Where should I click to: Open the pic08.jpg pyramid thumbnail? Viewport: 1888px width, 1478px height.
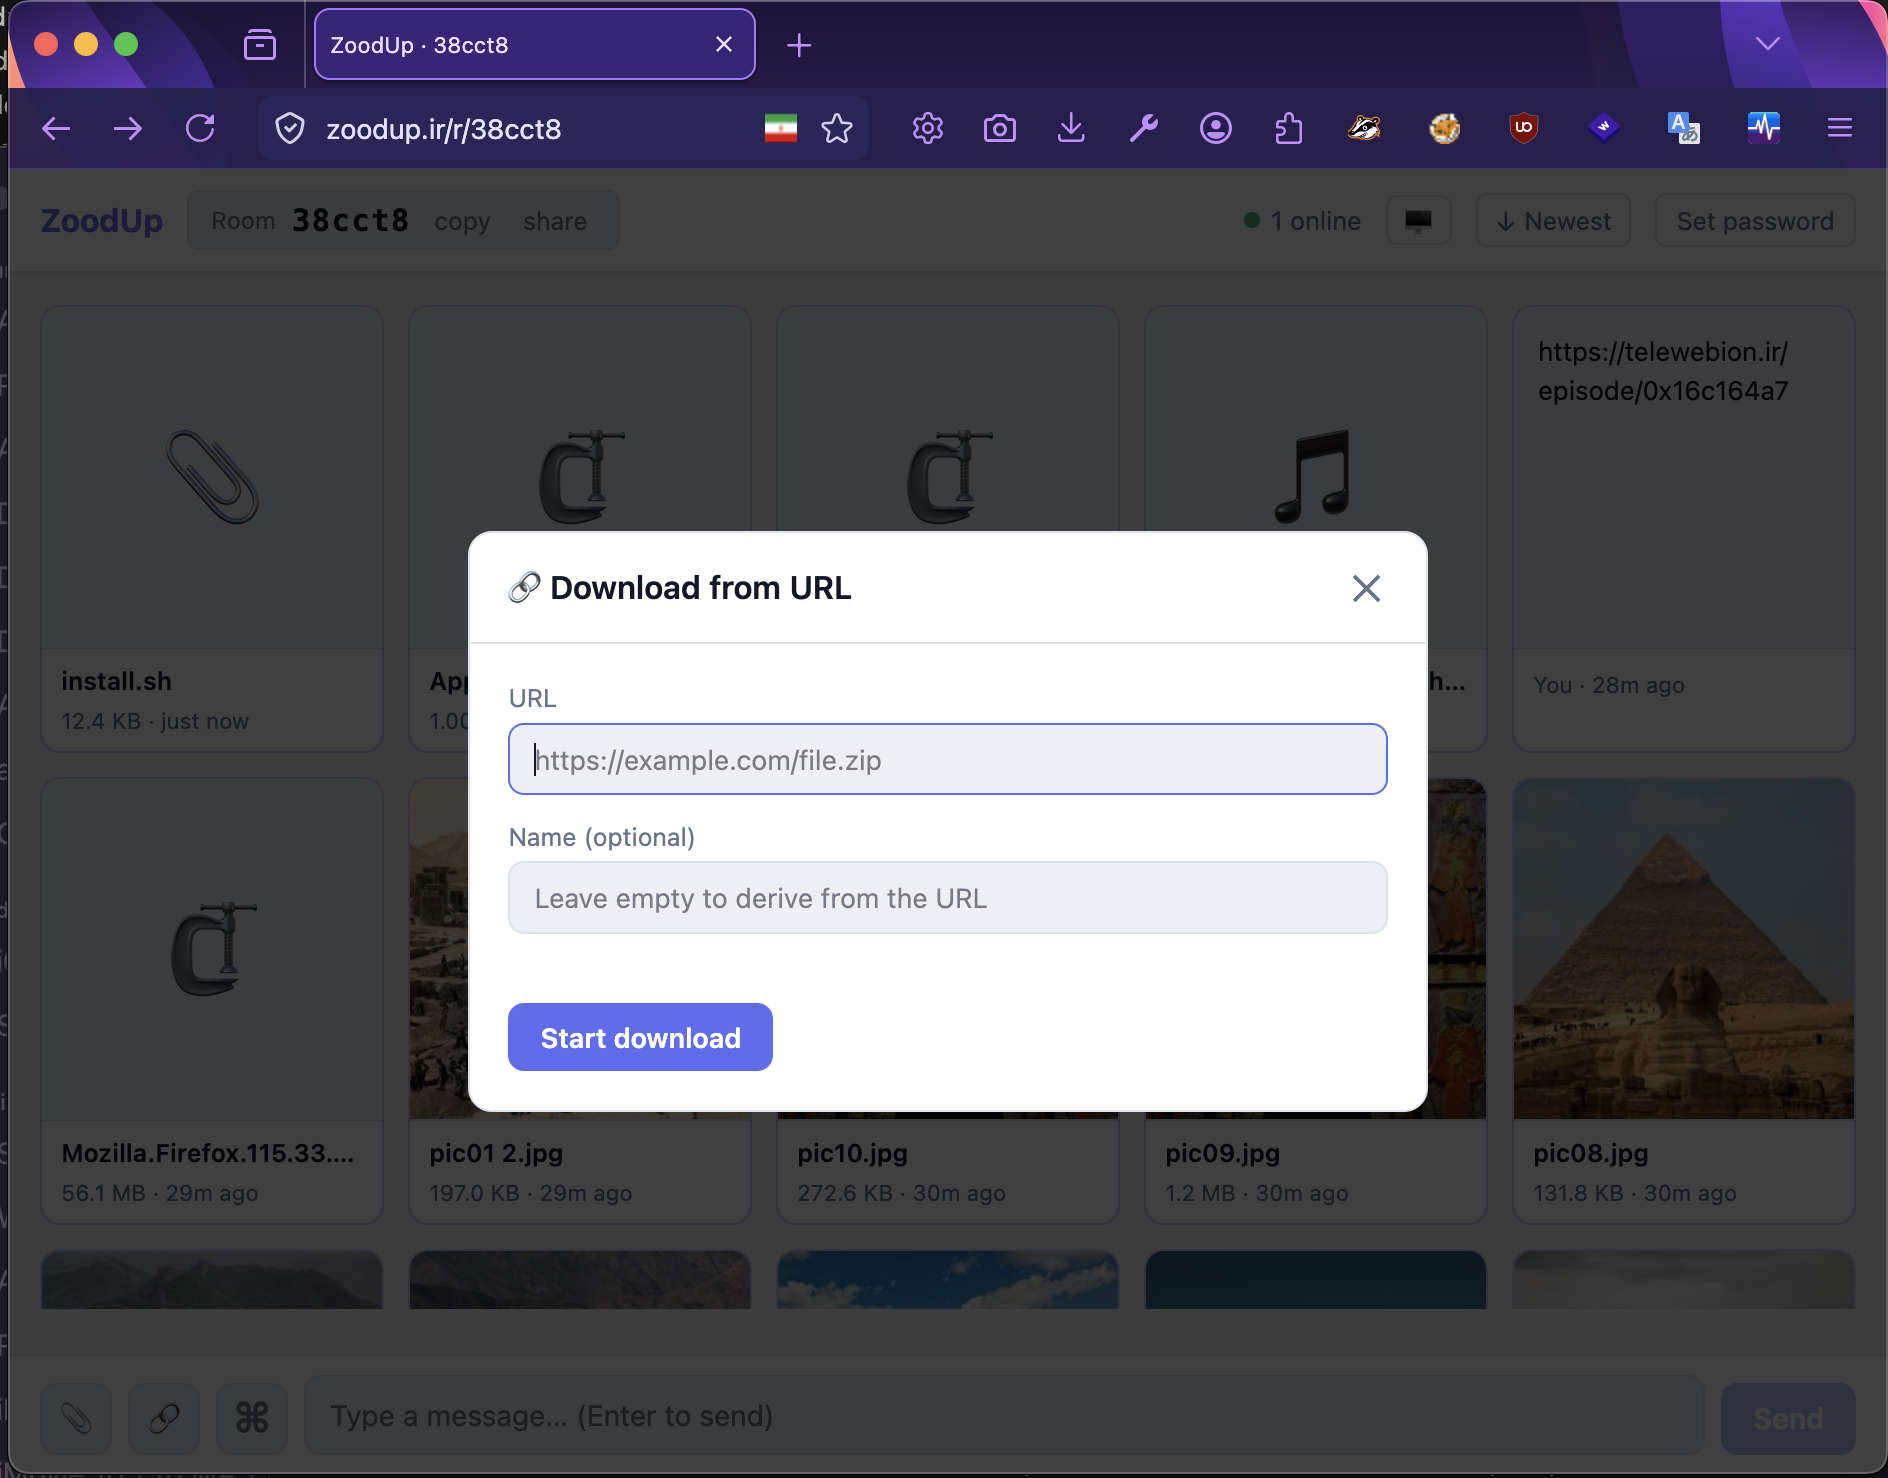1684,948
